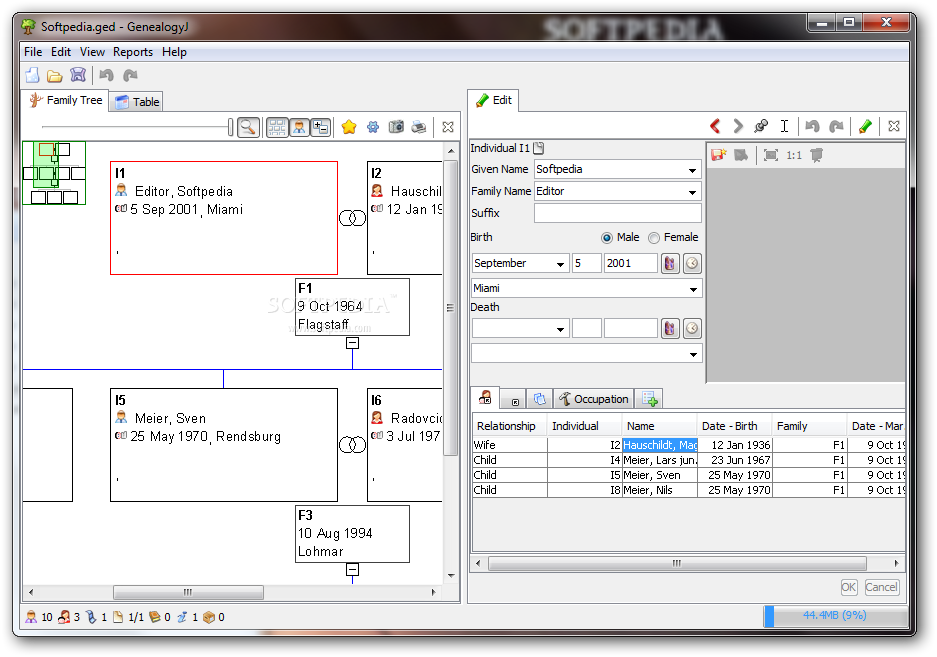
Task: Go back with the red left arrow in Edit
Action: click(715, 126)
